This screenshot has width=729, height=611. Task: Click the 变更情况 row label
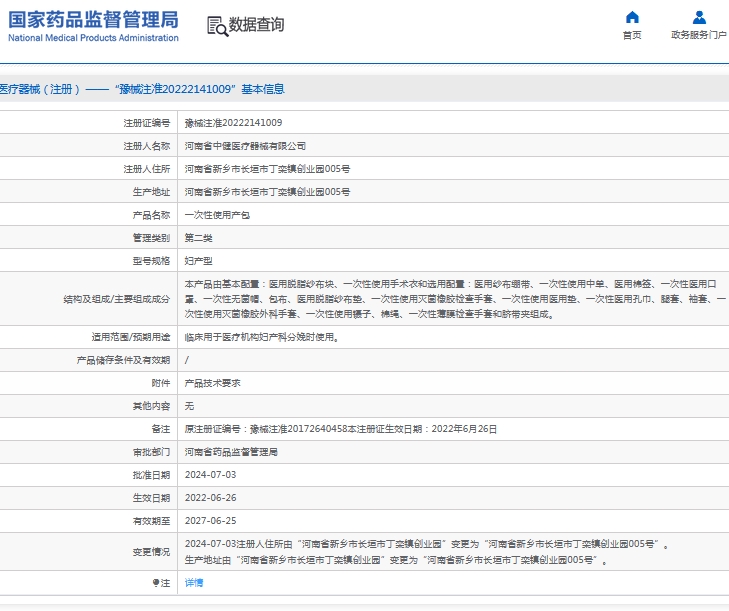pyautogui.click(x=152, y=552)
